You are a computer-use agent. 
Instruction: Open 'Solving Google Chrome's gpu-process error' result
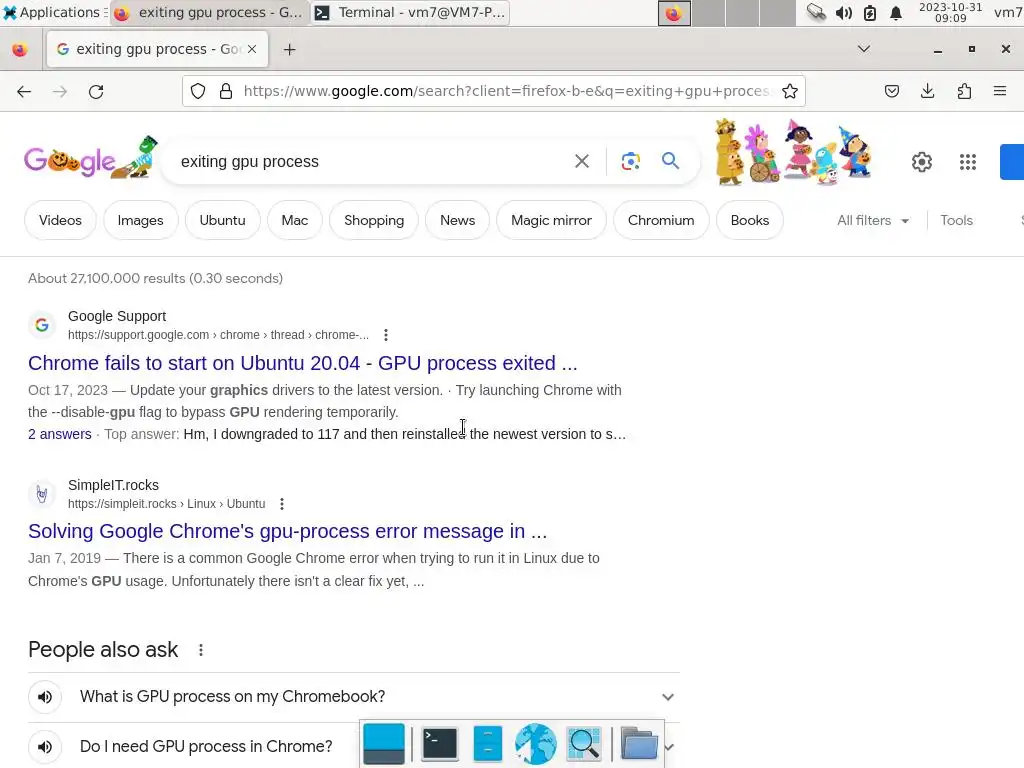click(x=287, y=532)
